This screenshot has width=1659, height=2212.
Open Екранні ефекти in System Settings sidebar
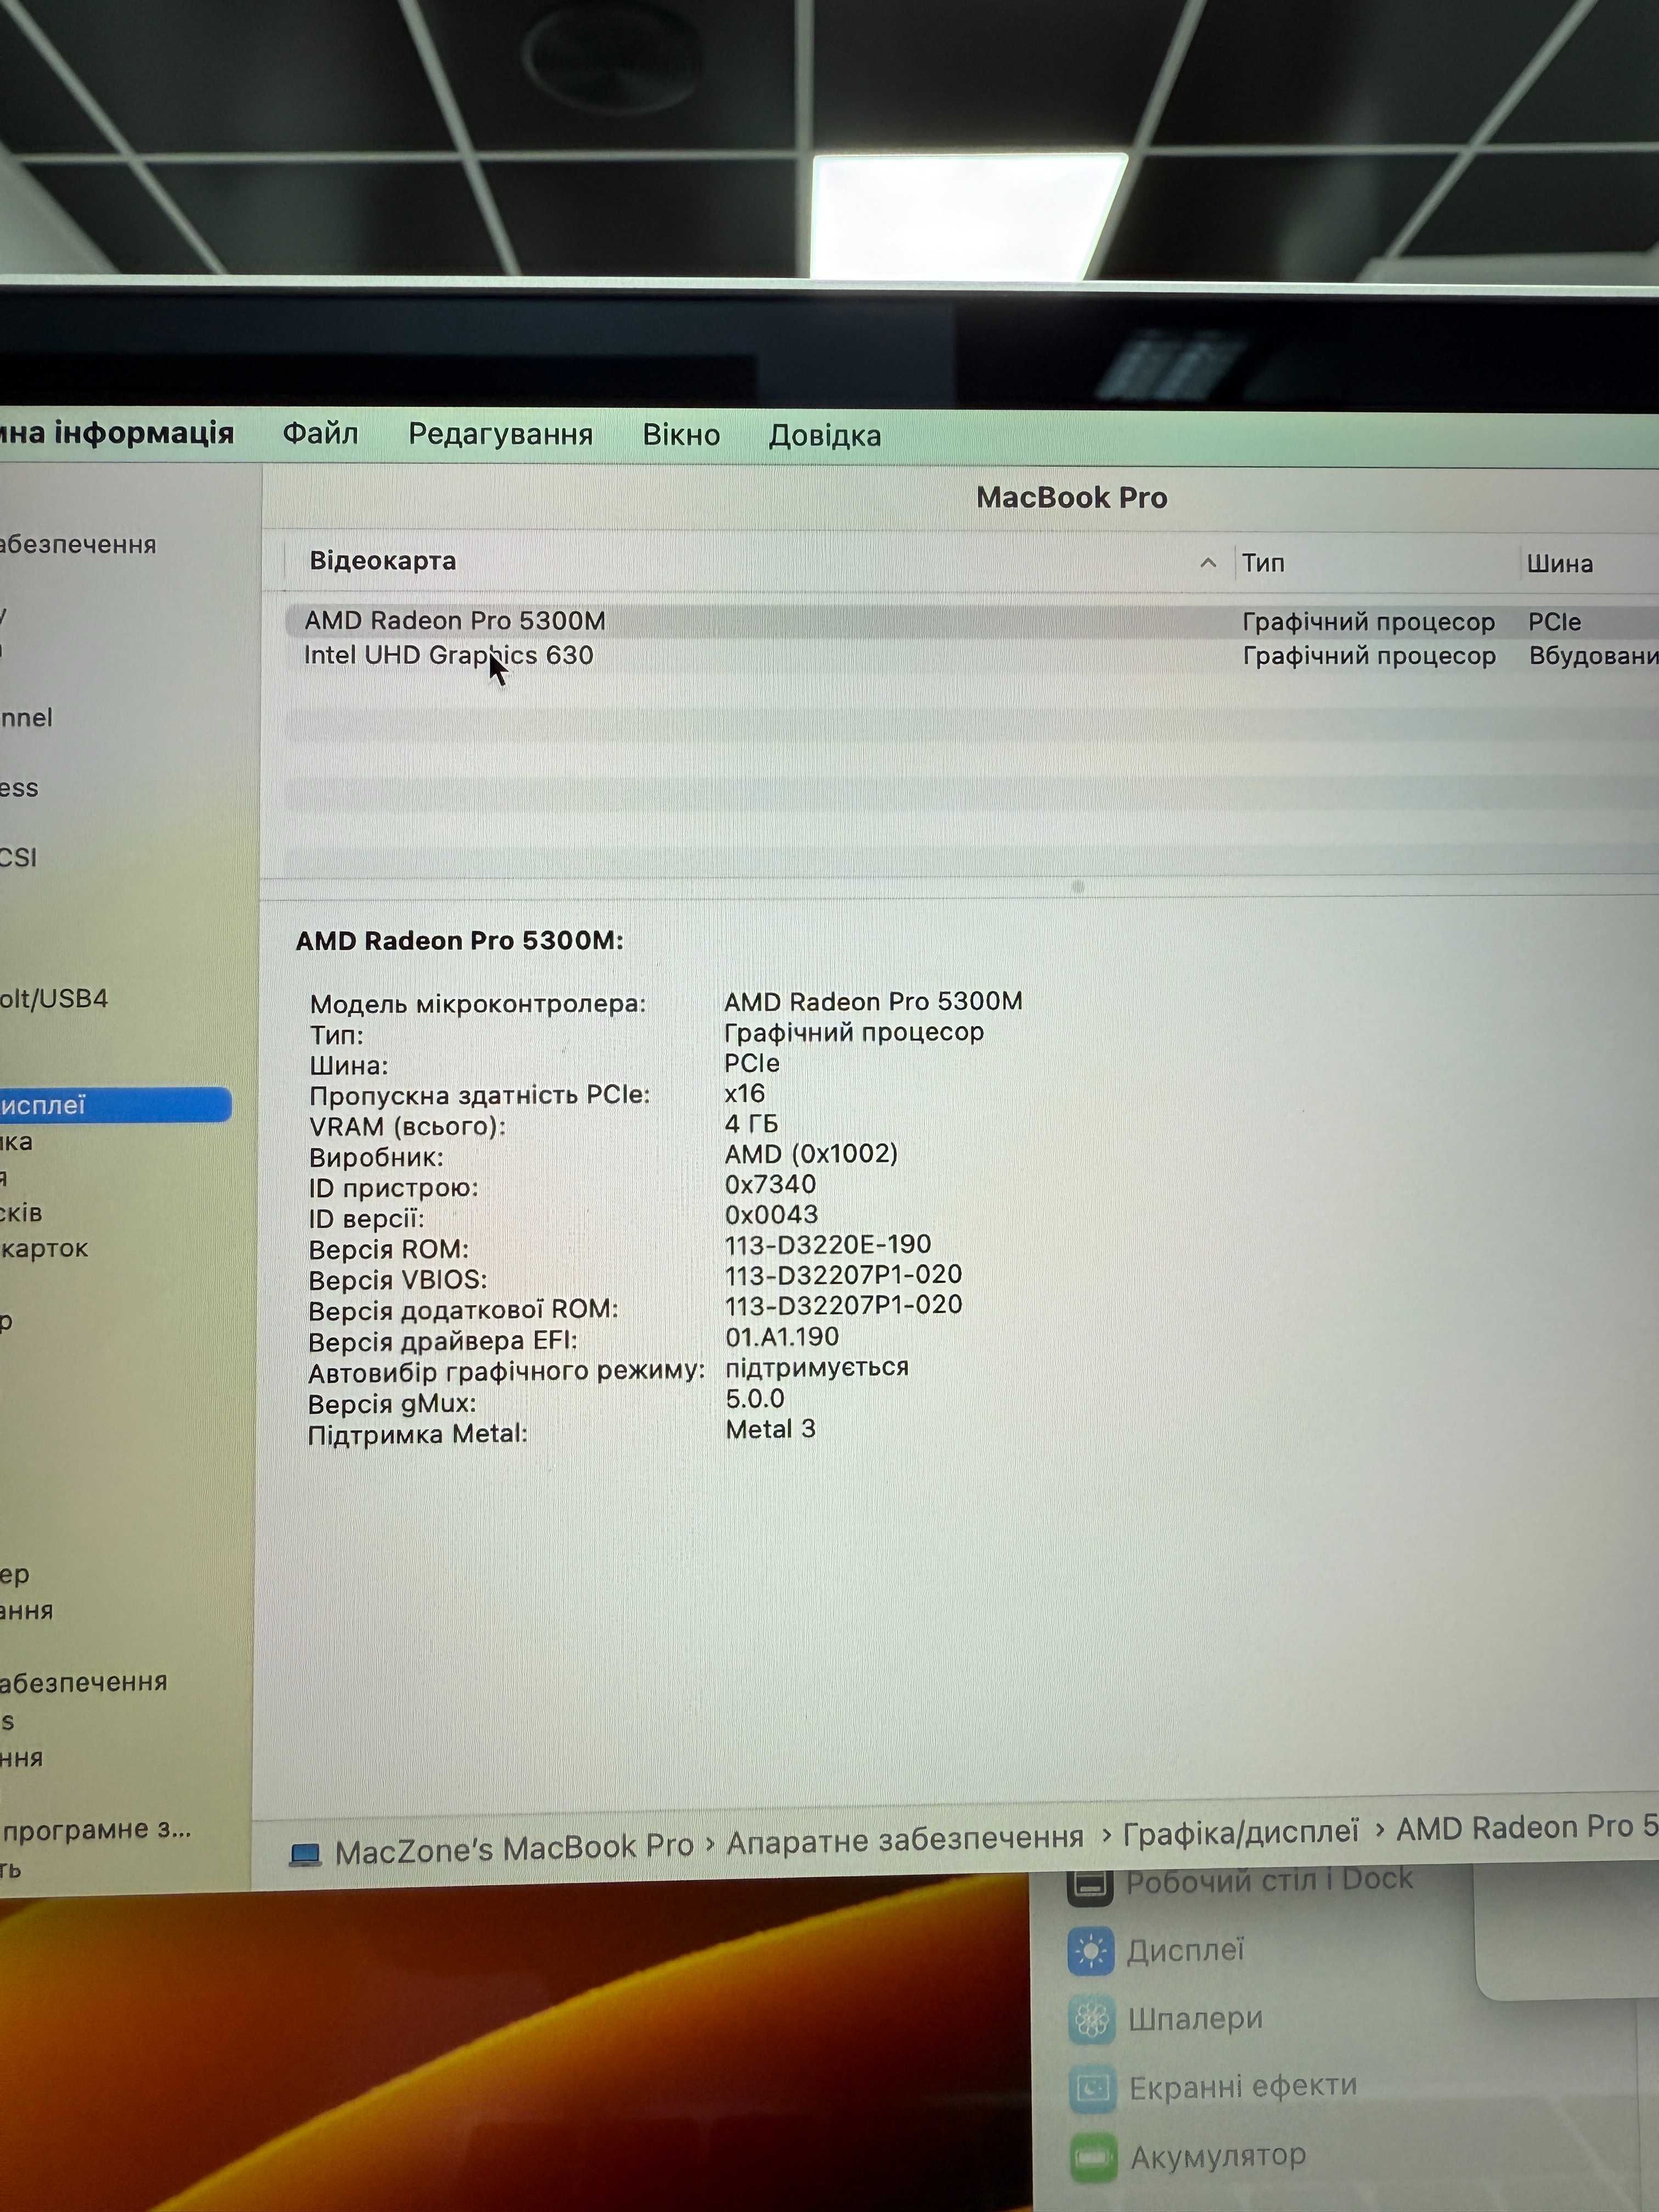1243,2086
